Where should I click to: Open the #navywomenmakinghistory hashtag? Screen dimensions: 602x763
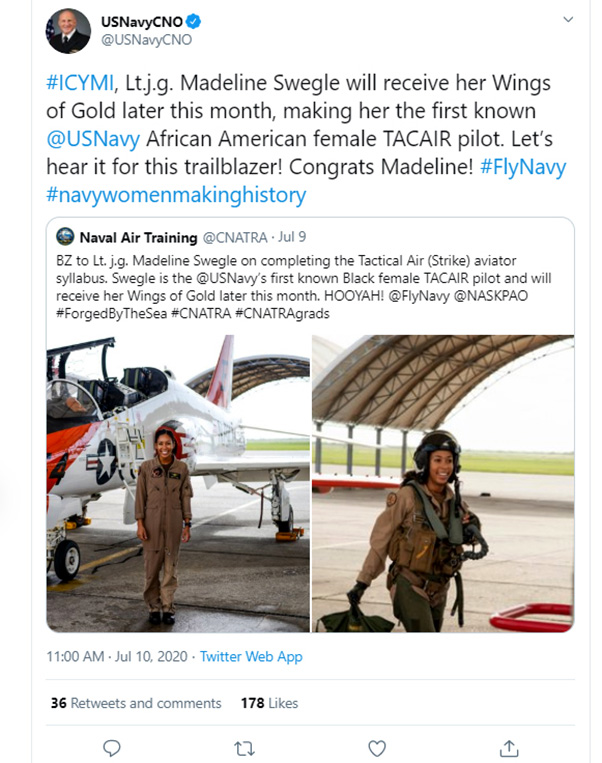pyautogui.click(x=176, y=195)
